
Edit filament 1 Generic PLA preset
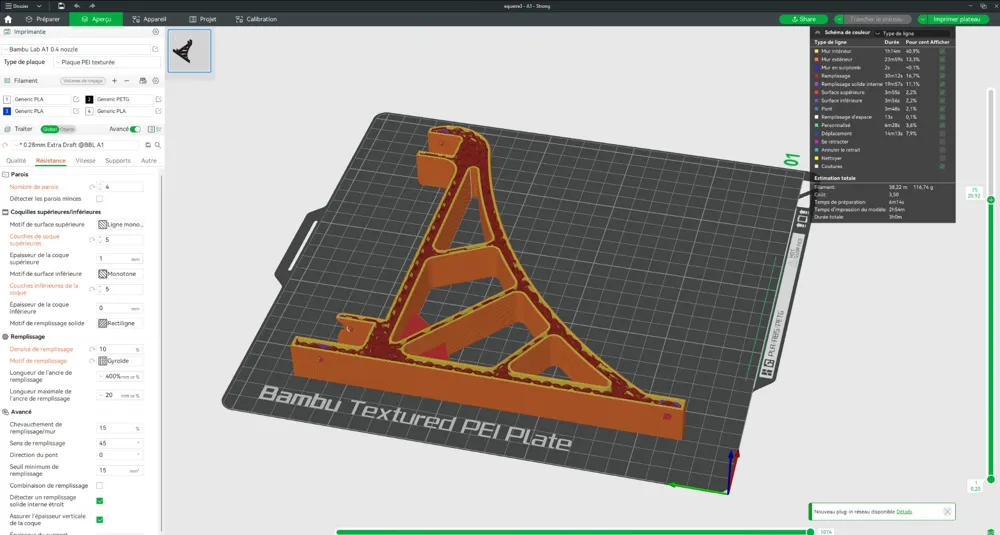(x=76, y=99)
